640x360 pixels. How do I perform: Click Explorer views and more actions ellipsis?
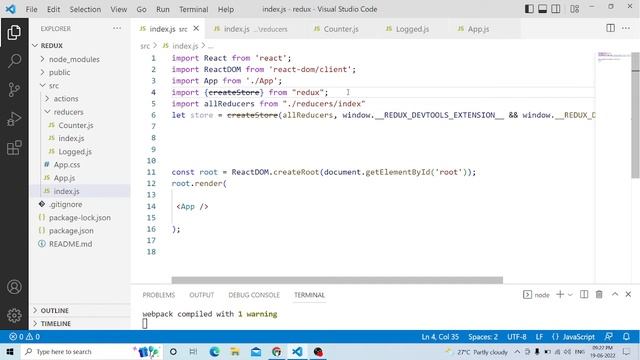coord(117,28)
